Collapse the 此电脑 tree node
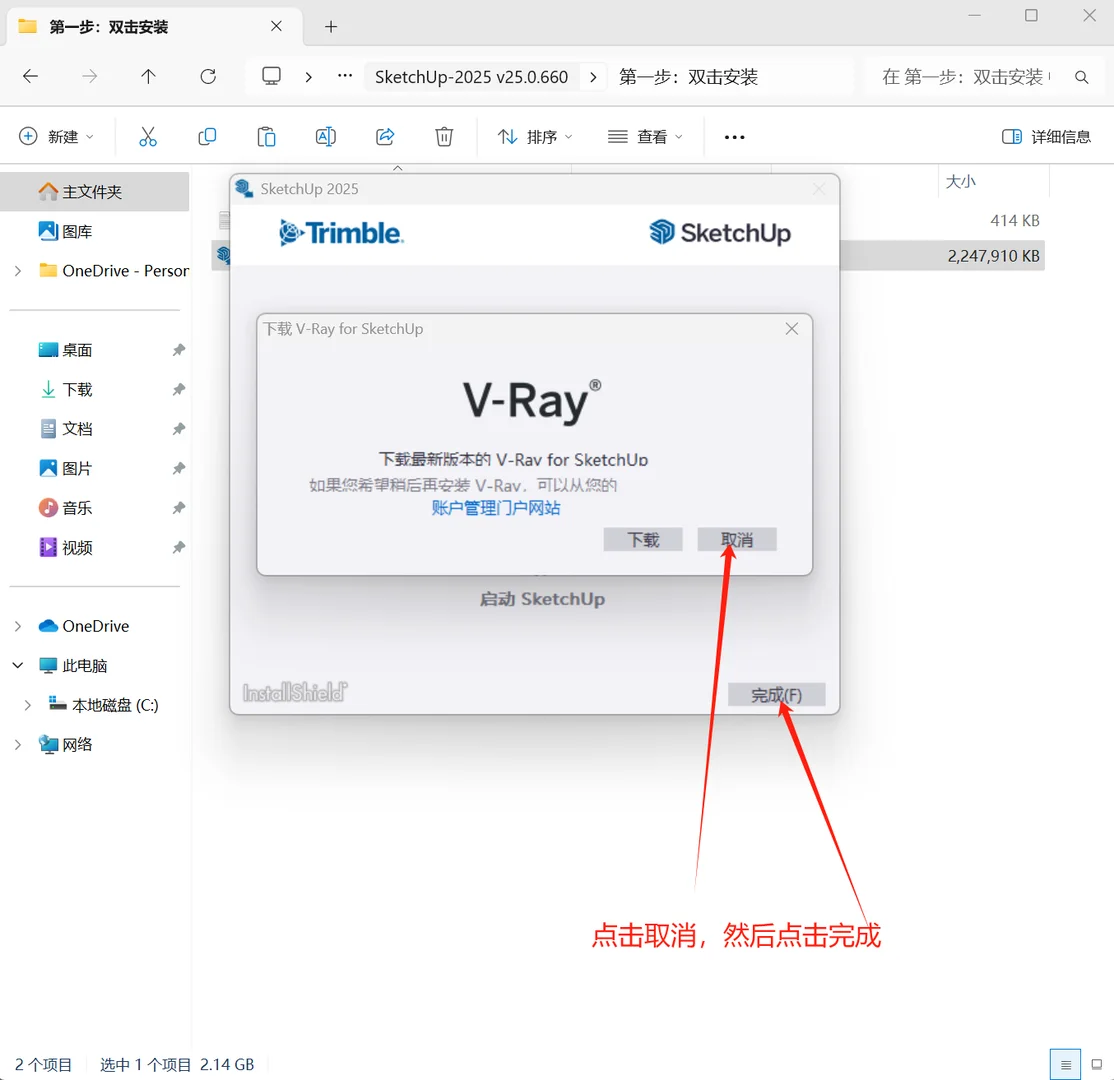 pos(18,666)
